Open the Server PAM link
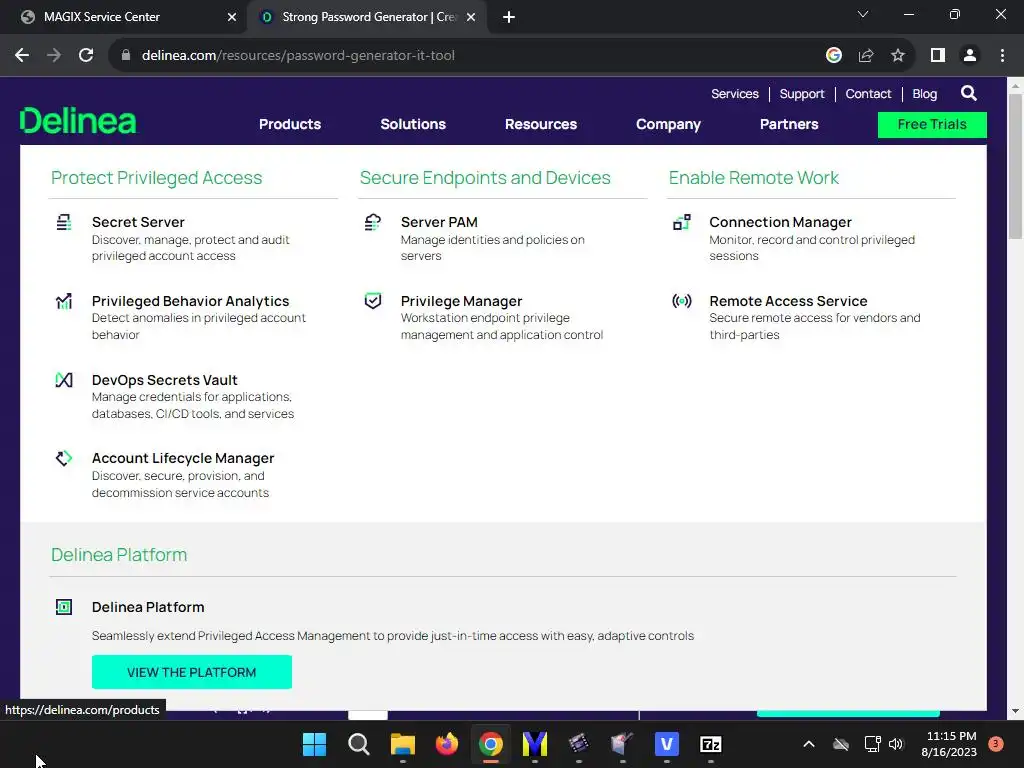1024x768 pixels. coord(439,222)
